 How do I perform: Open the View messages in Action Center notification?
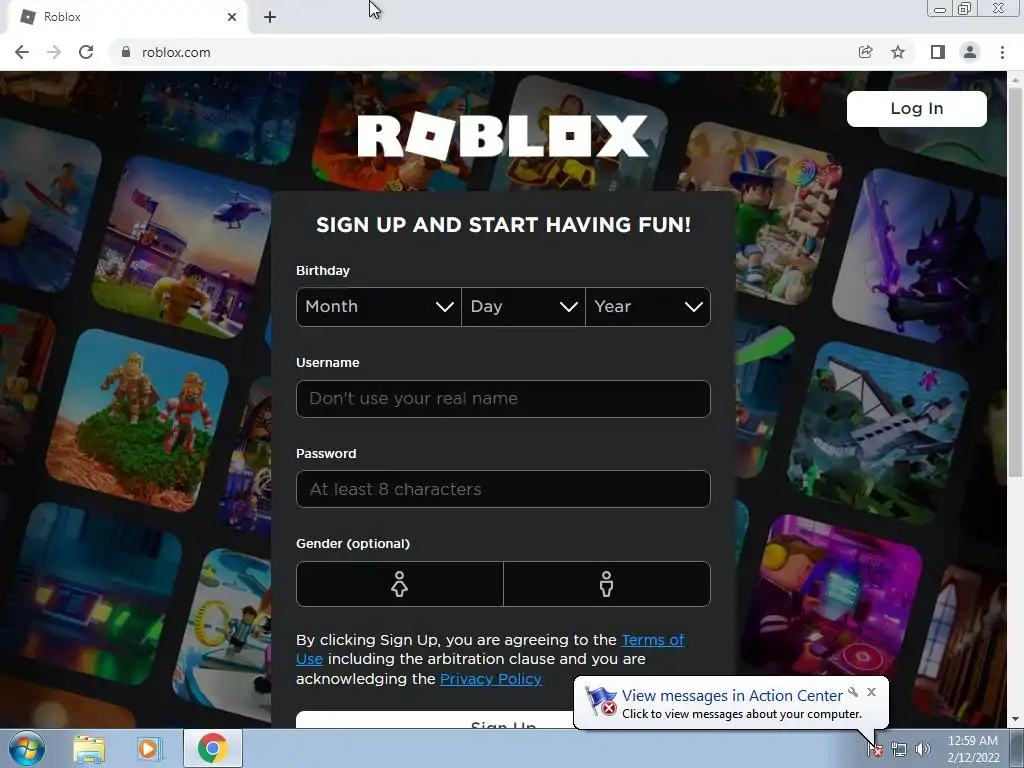click(731, 696)
